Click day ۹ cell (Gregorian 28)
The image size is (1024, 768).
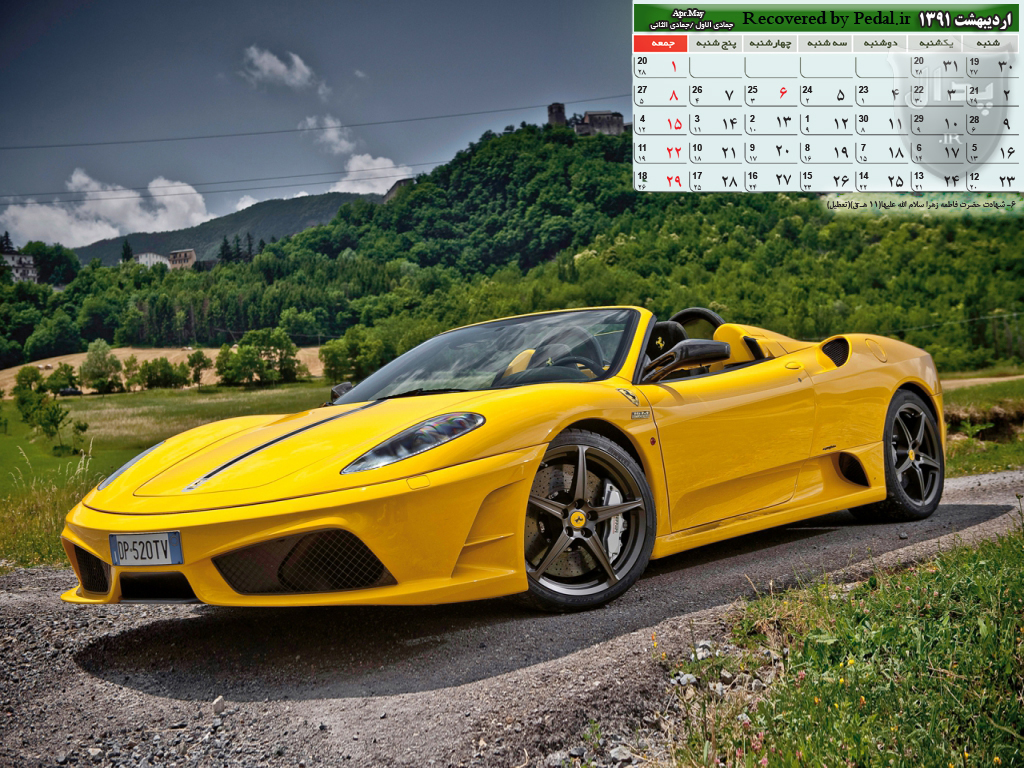[991, 123]
